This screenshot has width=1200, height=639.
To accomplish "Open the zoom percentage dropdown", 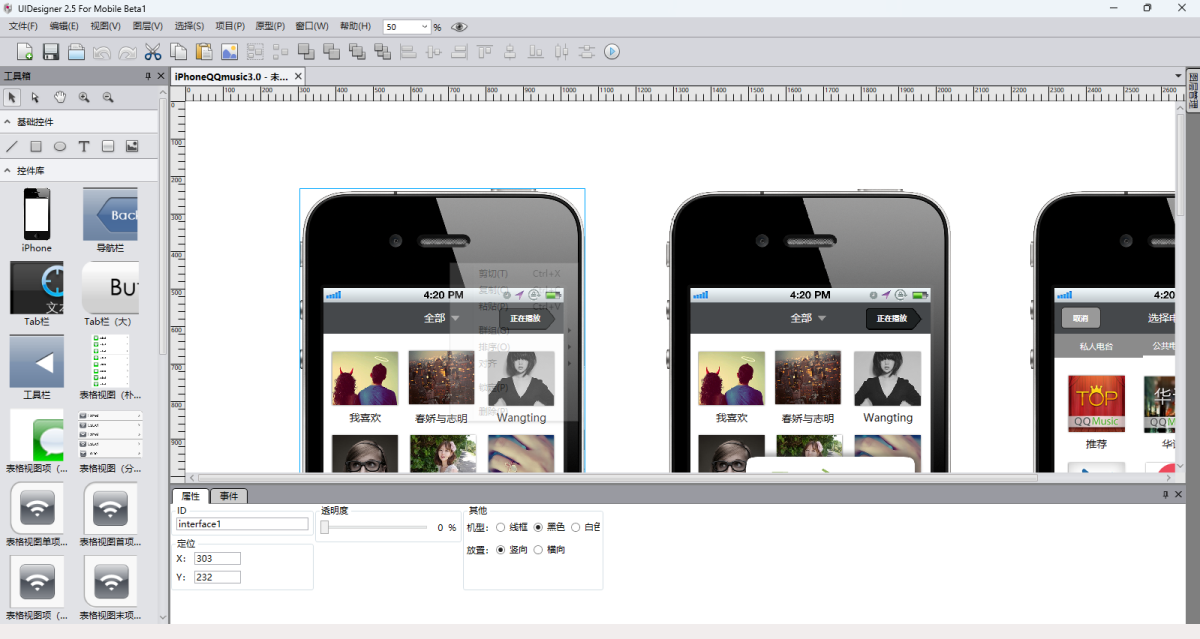I will point(424,27).
